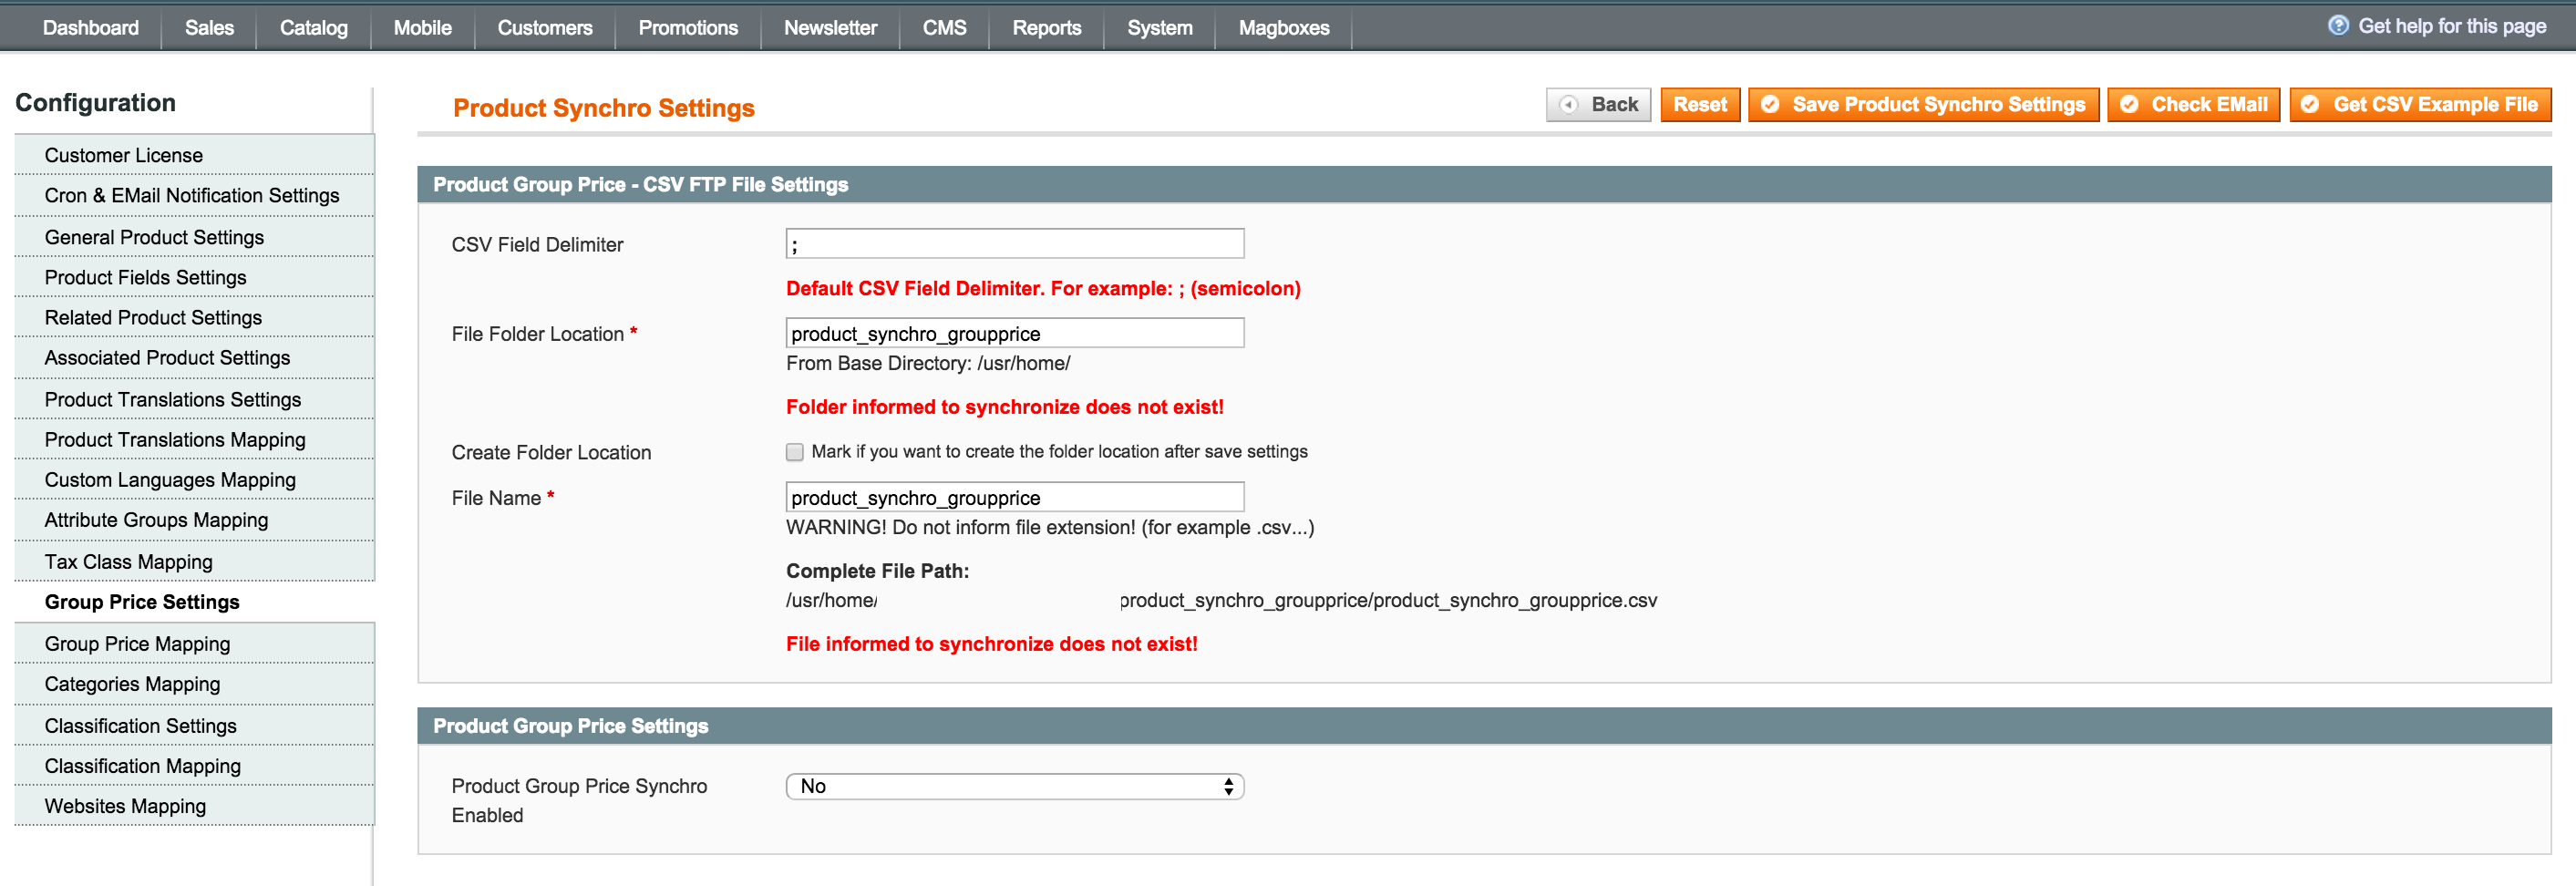Click the Reset button
Screen dimensions: 2576x886
pyautogui.click(x=1700, y=104)
